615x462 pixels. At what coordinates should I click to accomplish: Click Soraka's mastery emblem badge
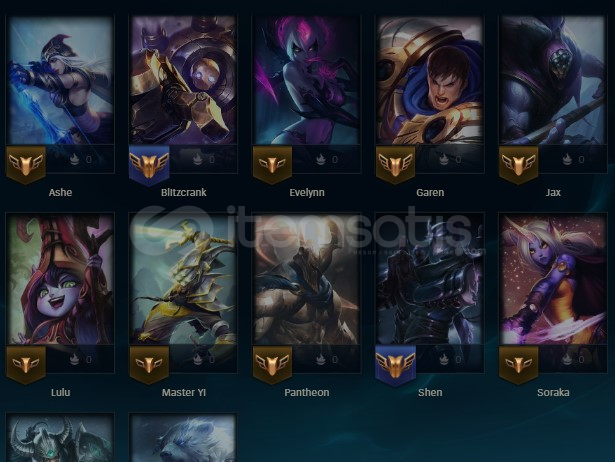point(519,365)
